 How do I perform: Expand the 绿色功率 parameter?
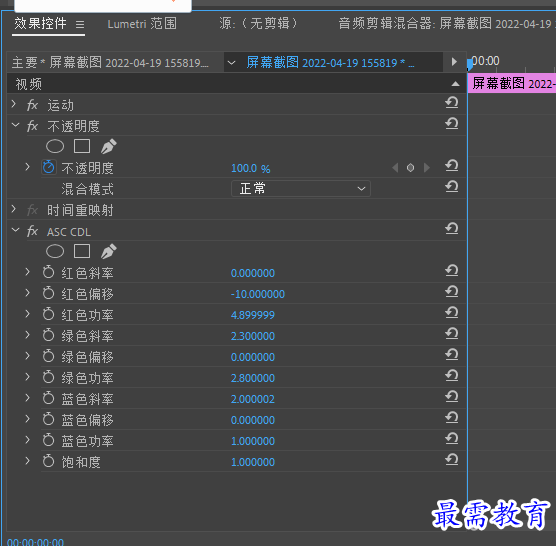(x=28, y=377)
